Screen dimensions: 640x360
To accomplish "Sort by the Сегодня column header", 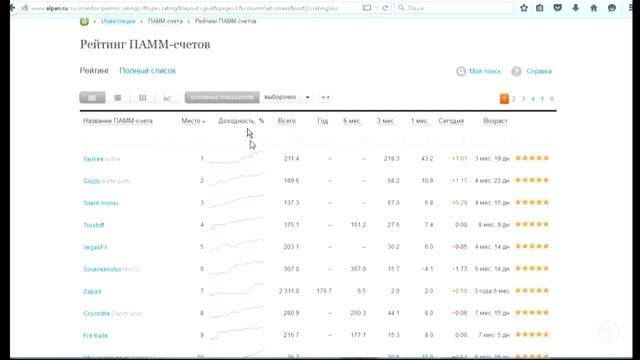I will tap(451, 121).
